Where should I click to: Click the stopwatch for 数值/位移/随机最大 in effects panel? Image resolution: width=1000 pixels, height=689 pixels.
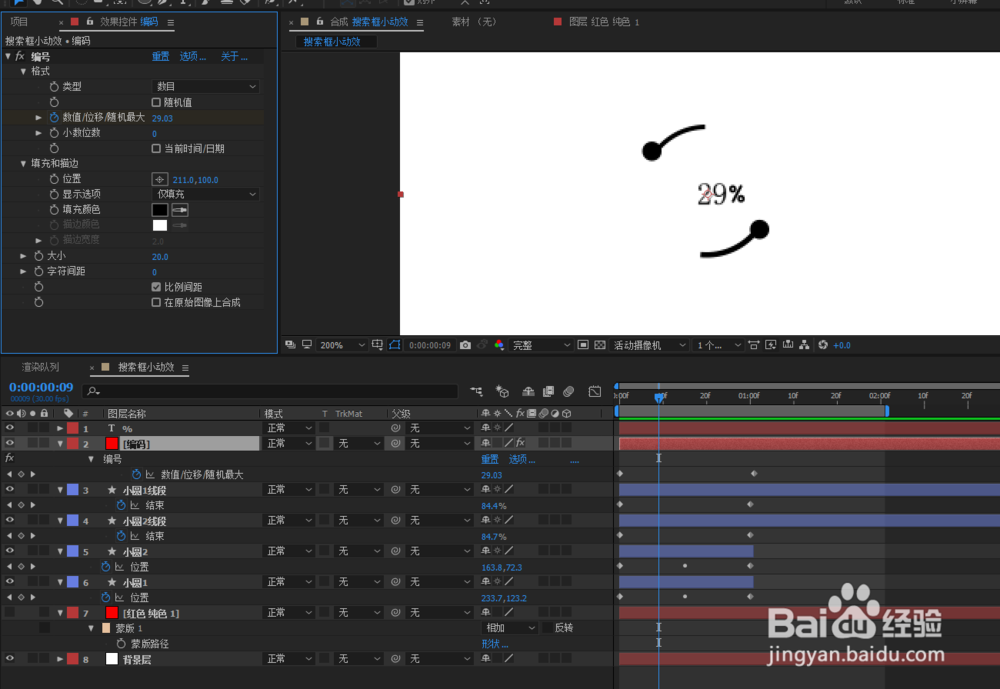click(54, 117)
